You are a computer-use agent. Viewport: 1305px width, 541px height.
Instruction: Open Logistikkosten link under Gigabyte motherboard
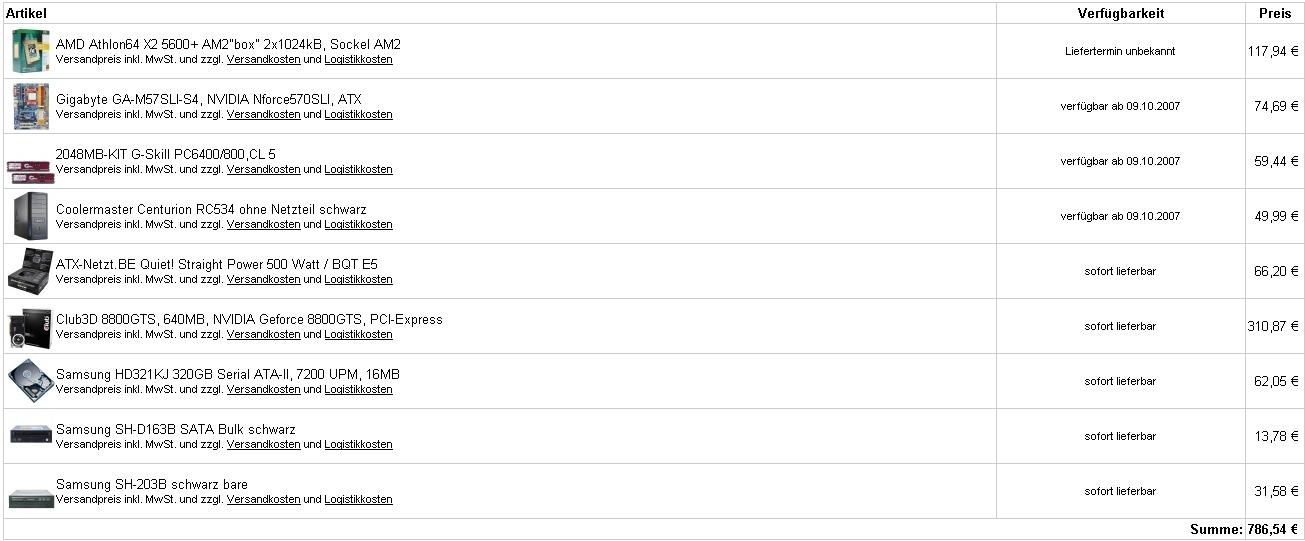point(358,114)
